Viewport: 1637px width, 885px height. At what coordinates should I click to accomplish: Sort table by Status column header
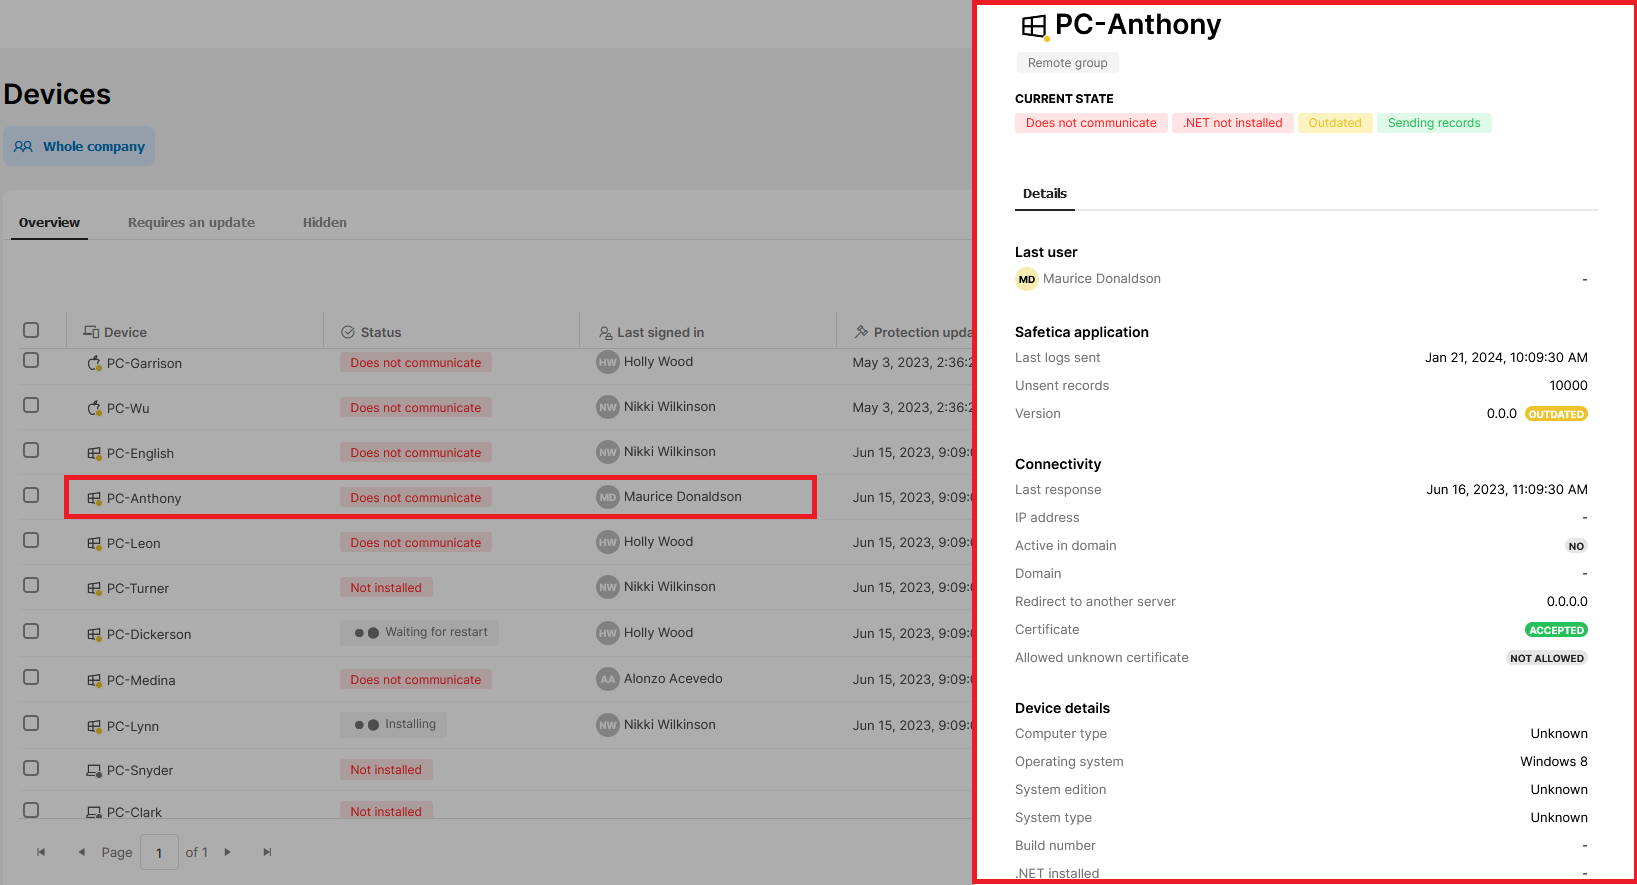pyautogui.click(x=380, y=332)
